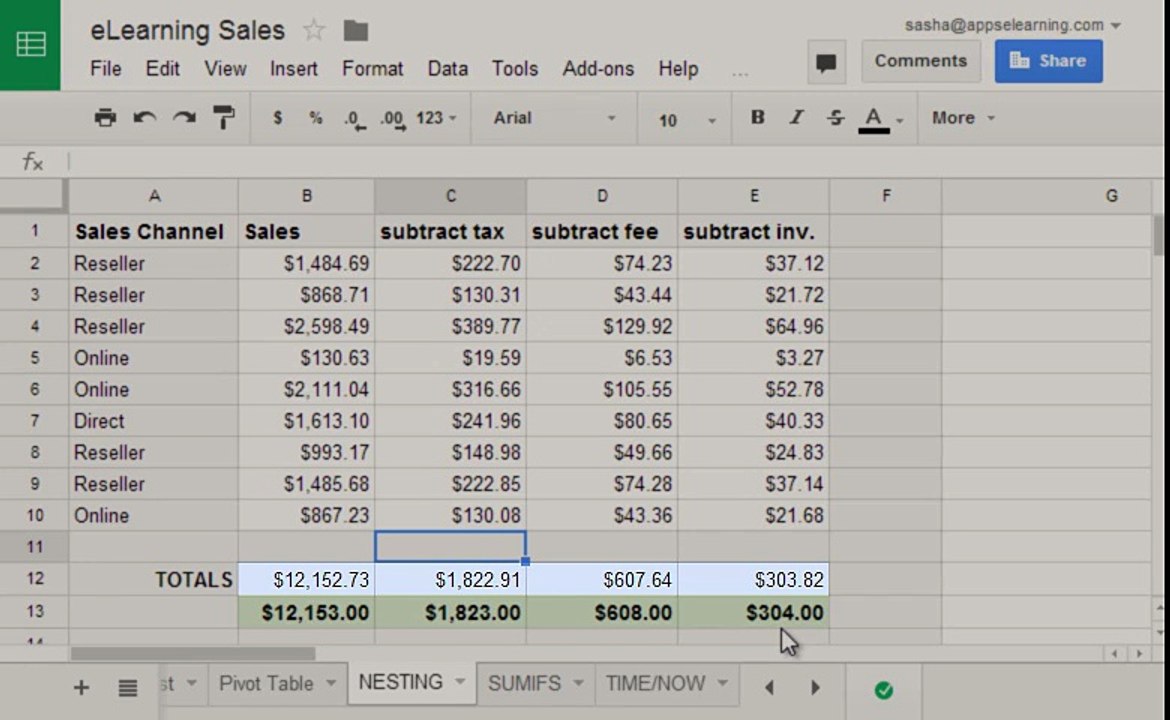Screen dimensions: 1170x720
Task: Toggle italic formatting
Action: pos(796,118)
